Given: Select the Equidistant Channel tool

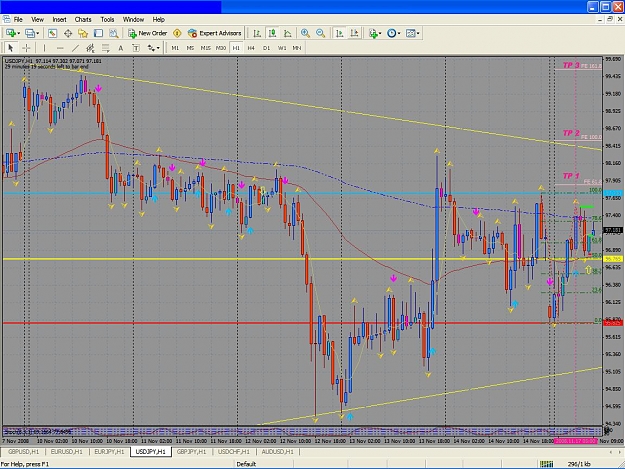Looking at the screenshot, I should [90, 48].
